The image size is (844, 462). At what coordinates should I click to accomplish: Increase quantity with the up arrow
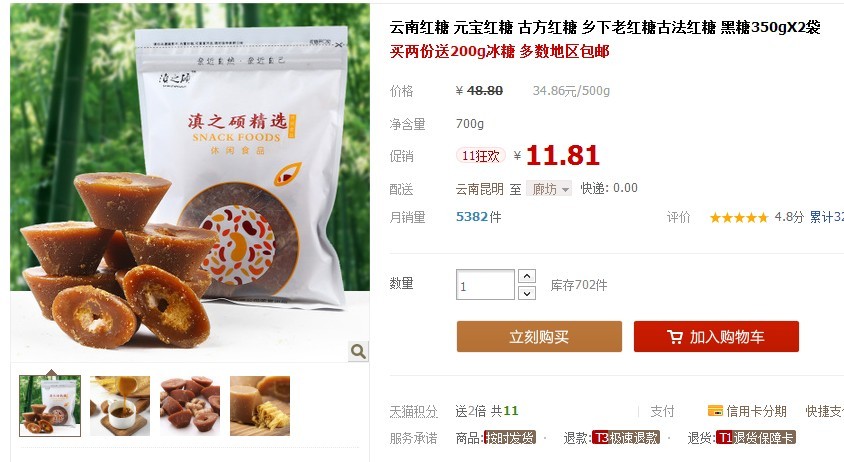coord(526,276)
